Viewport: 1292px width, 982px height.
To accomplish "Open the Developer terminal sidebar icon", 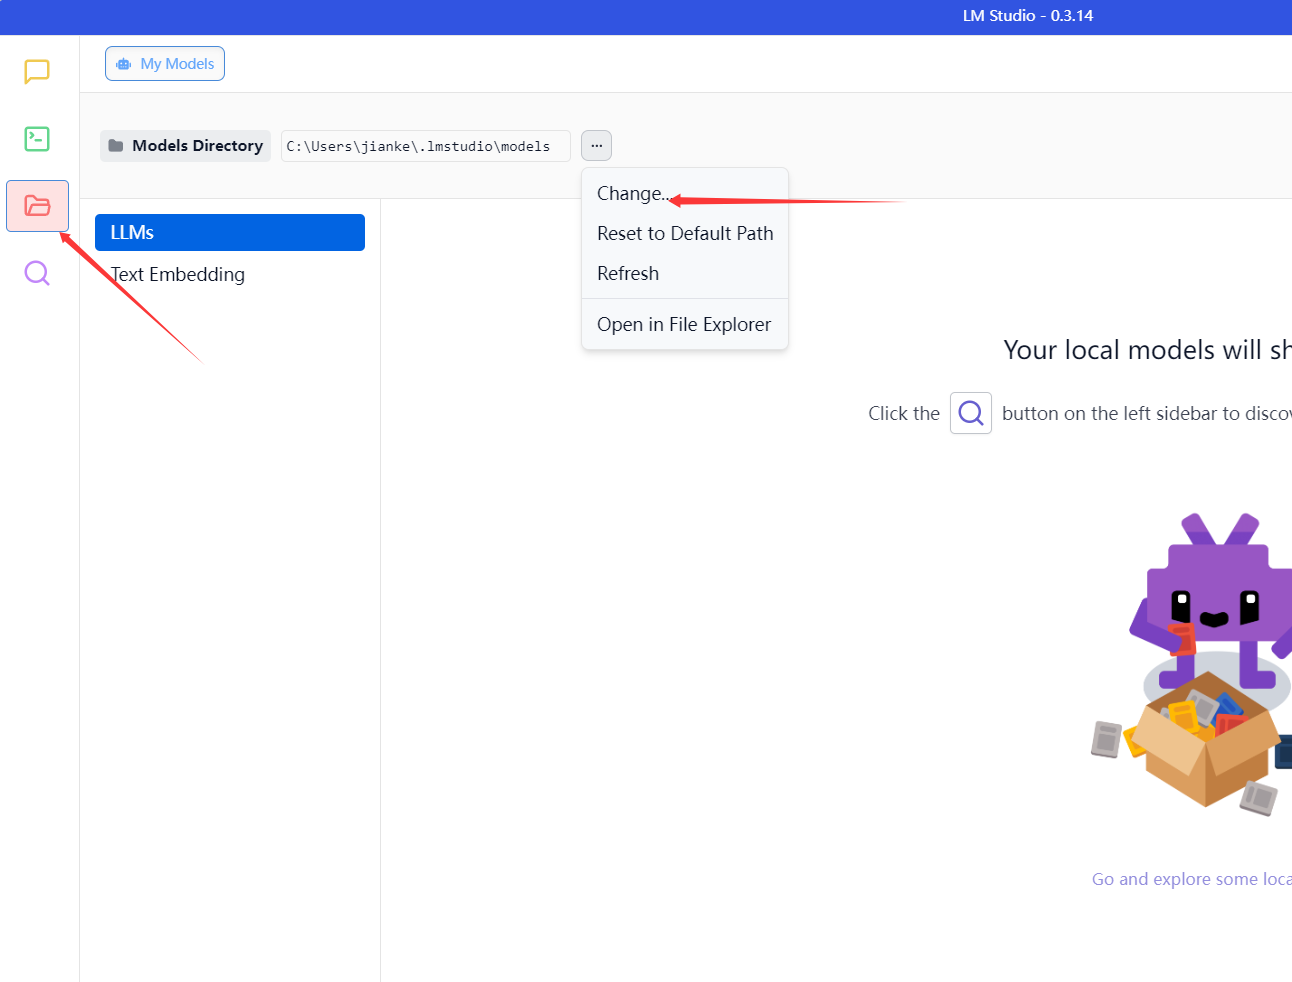I will coord(37,138).
